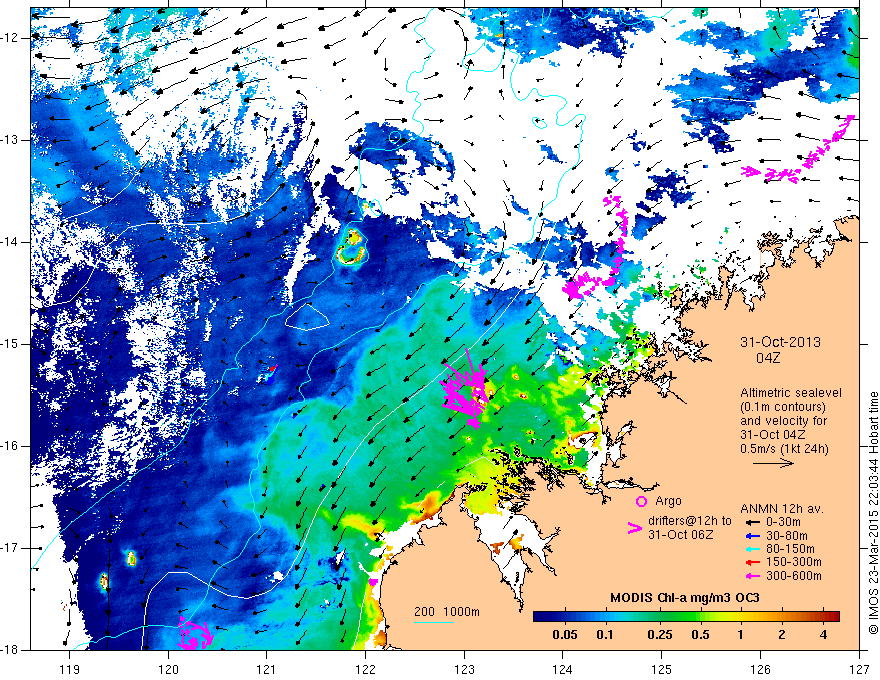880x680 pixels.
Task: Click the '04Z' time label
Action: [768, 357]
